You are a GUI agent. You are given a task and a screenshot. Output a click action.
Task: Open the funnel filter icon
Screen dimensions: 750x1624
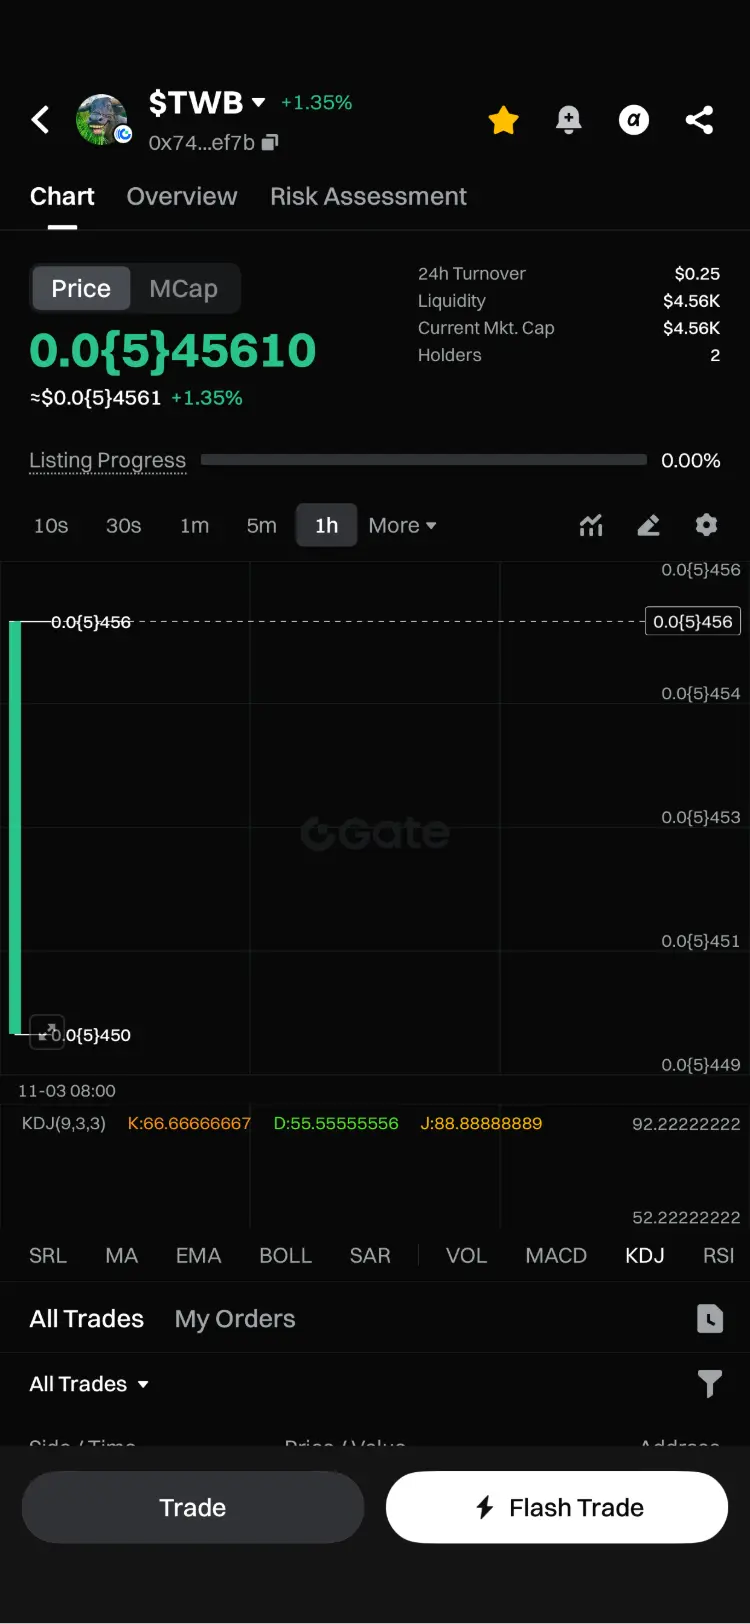[x=710, y=1384]
